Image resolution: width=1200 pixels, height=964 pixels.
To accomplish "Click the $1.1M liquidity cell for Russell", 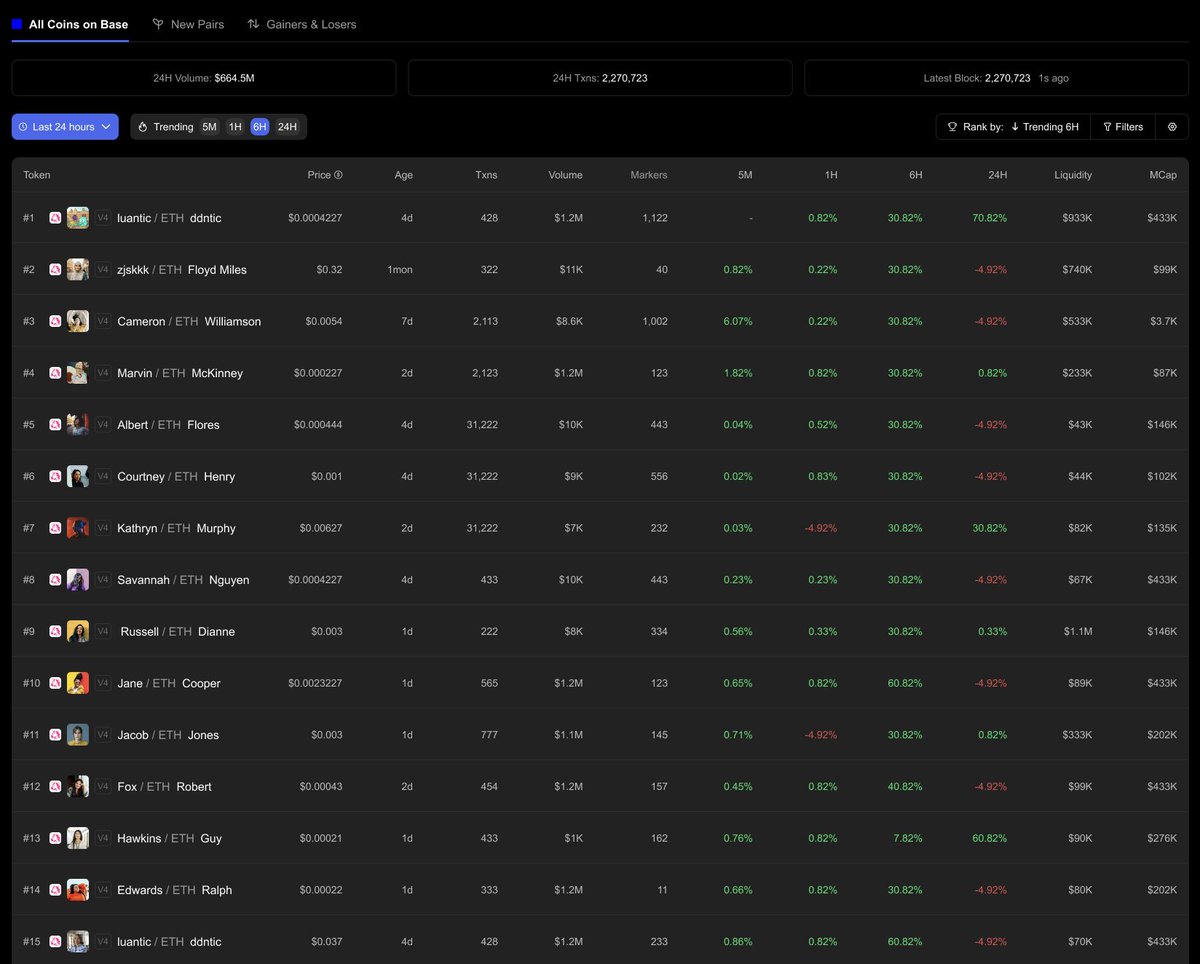I will click(1078, 632).
